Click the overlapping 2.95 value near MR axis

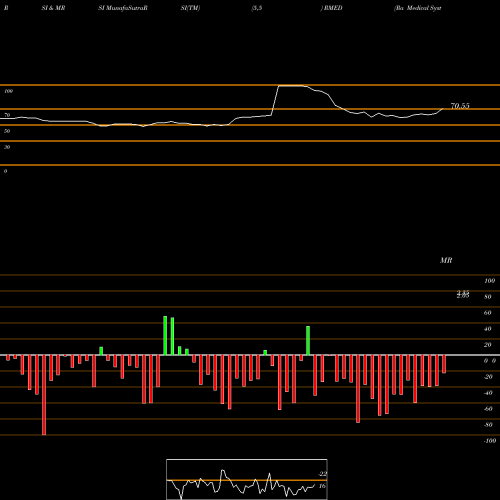[x=463, y=294]
